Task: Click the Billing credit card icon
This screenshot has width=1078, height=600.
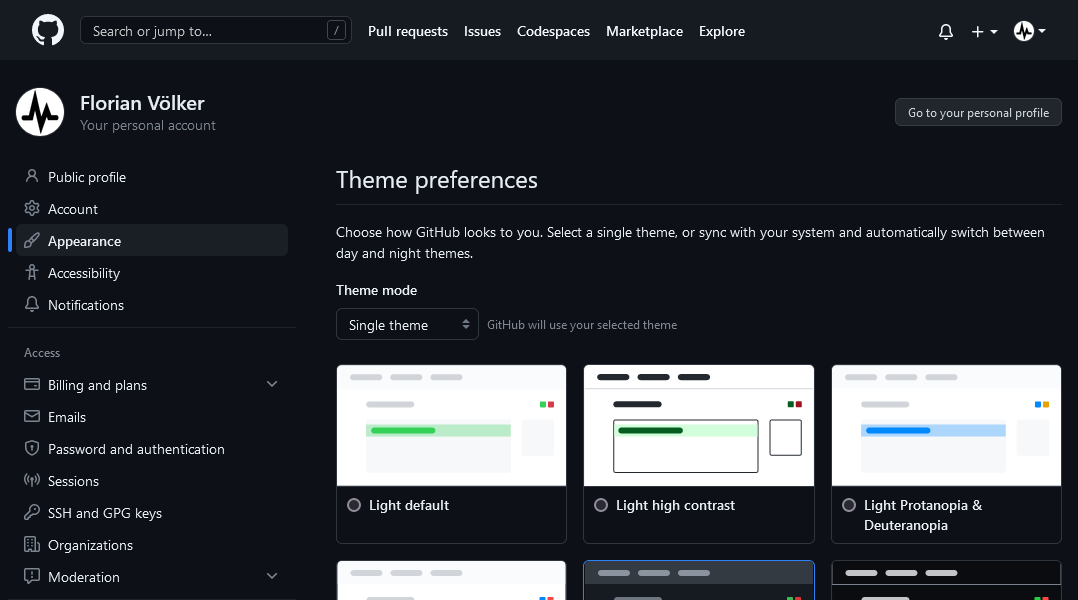Action: coord(32,384)
